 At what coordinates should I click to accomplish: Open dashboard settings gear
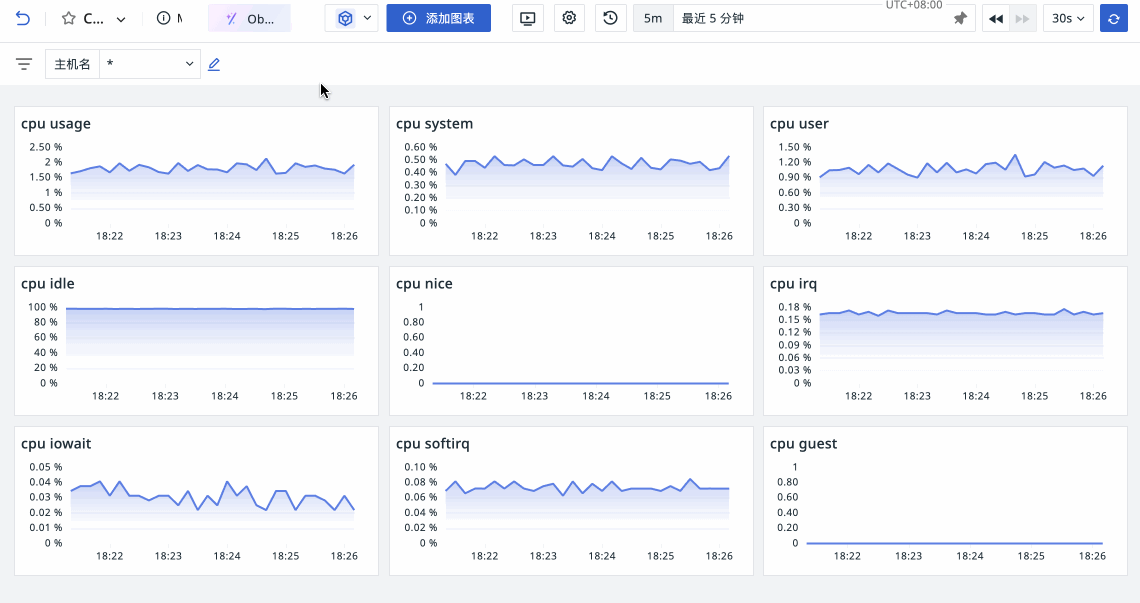click(569, 18)
